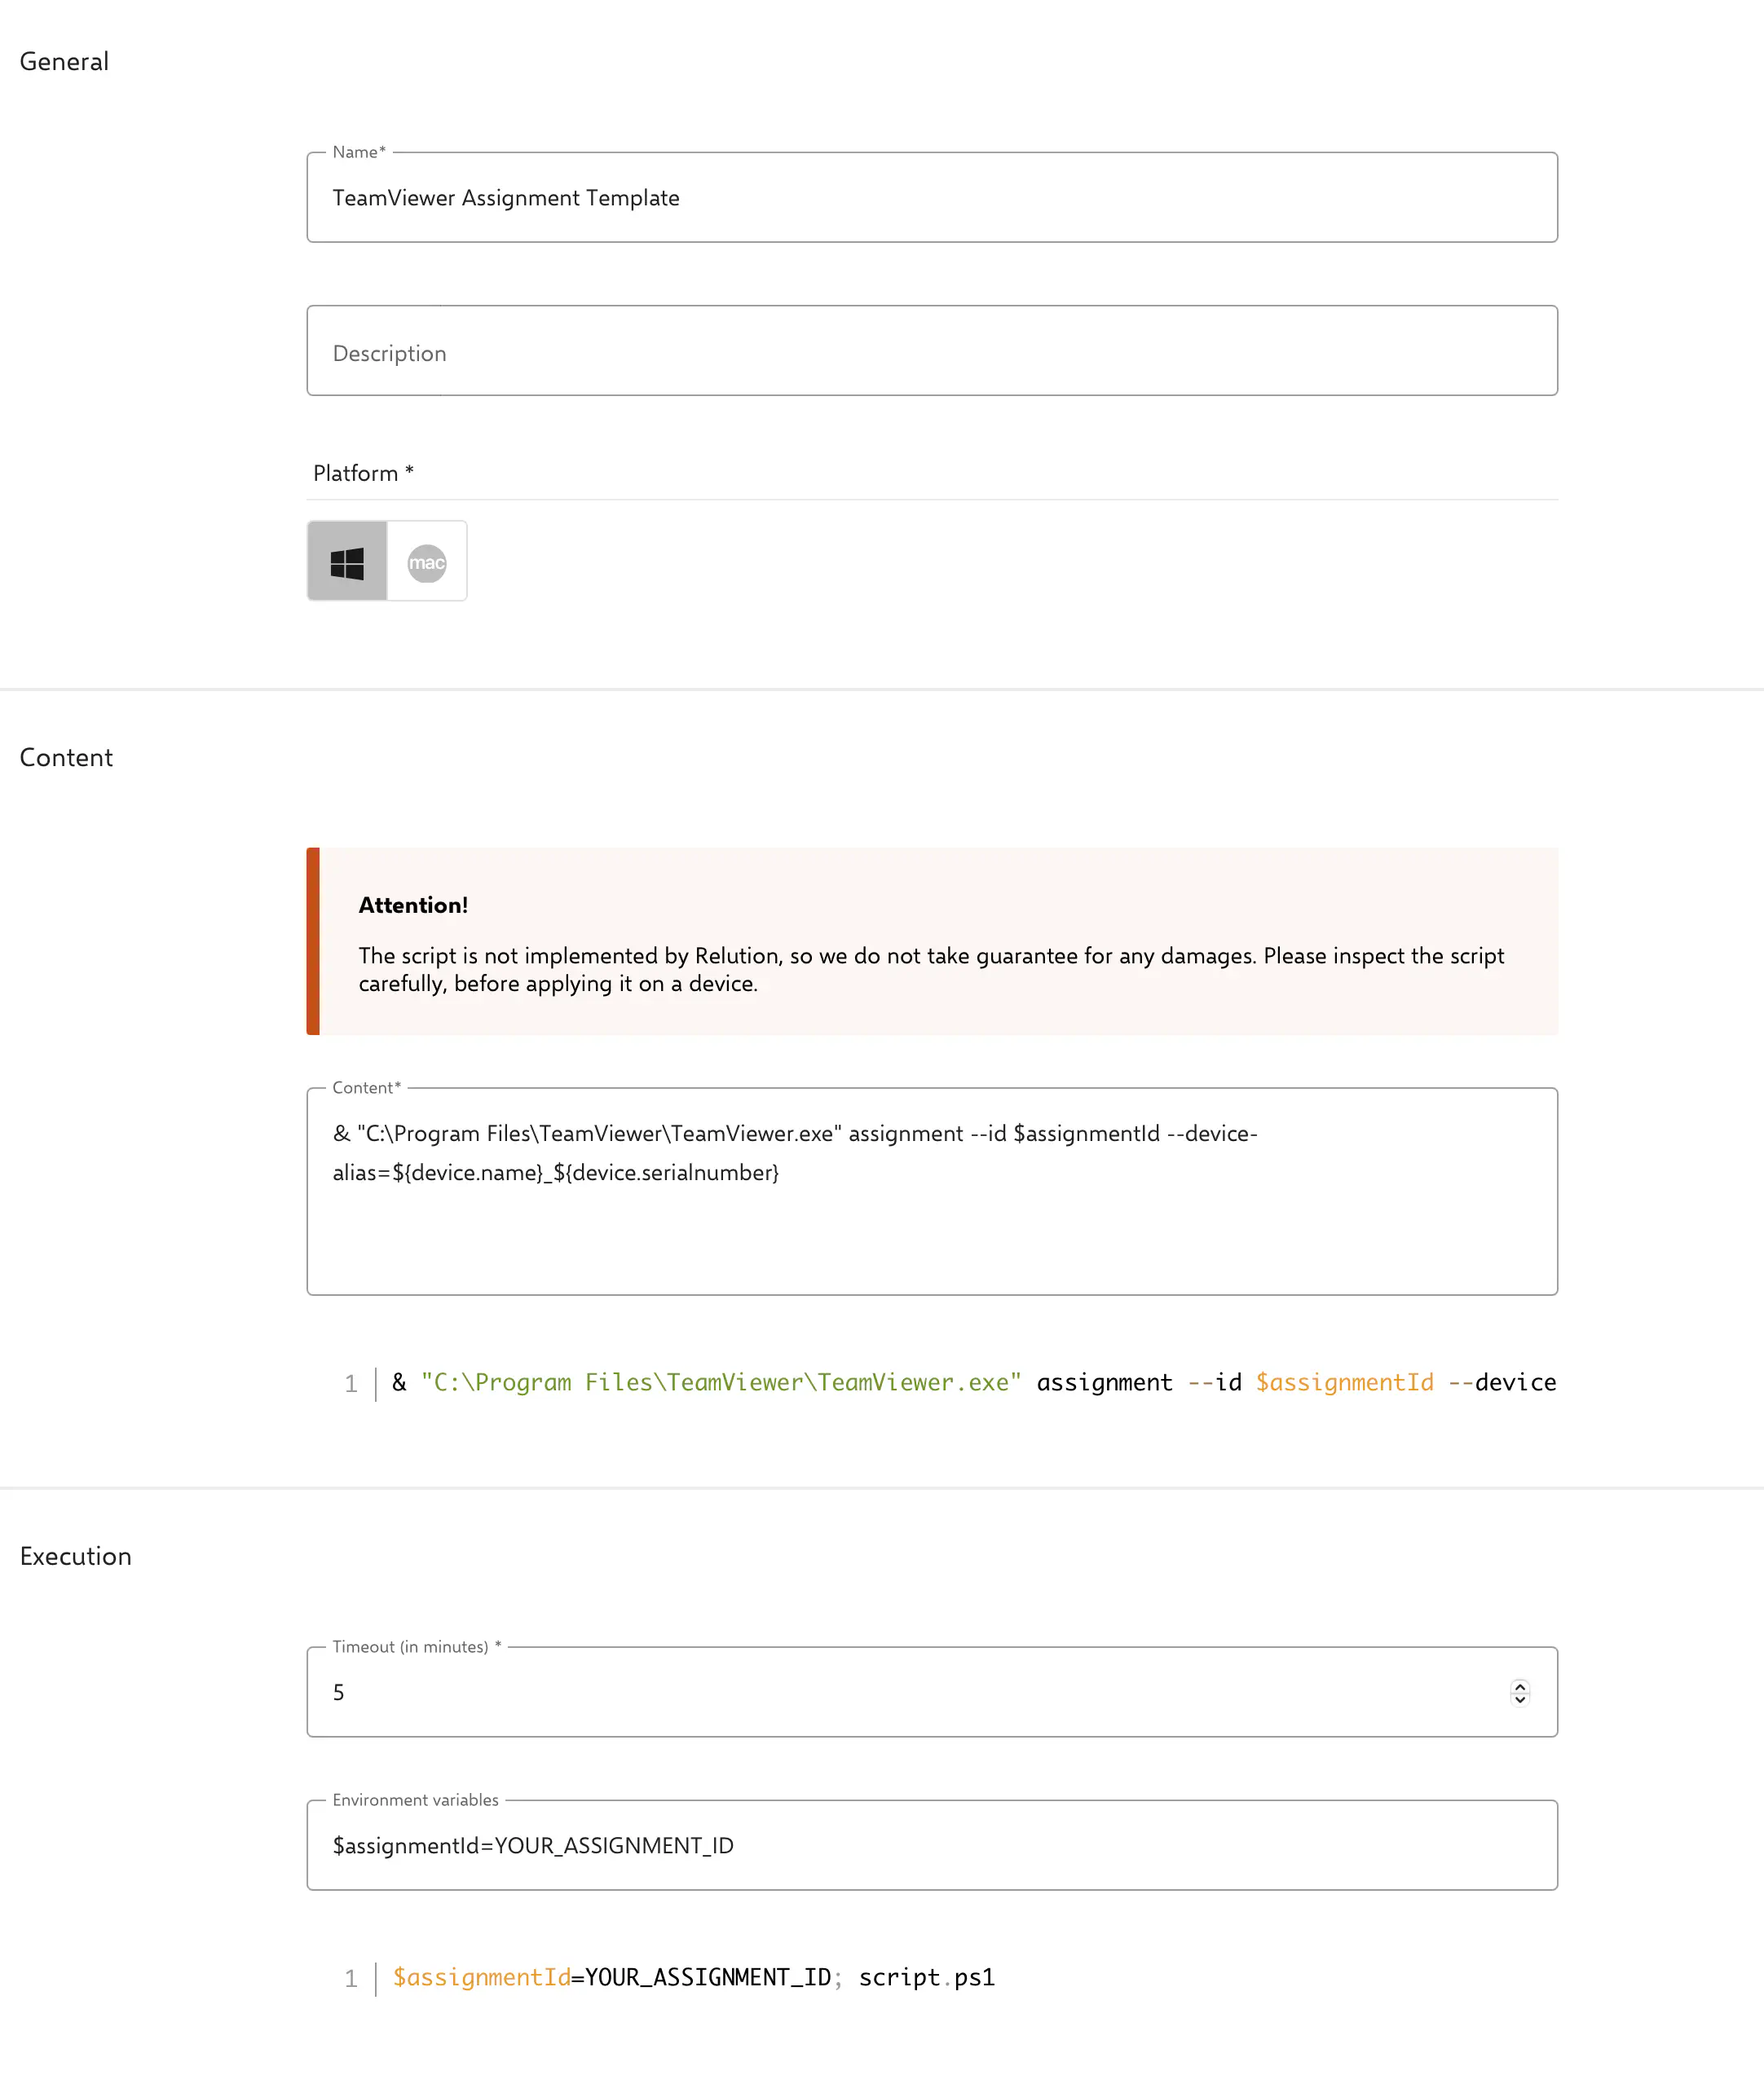Screen dimensions: 1764x2075
Task: Enable macOS platform for the template
Action: 427,561
